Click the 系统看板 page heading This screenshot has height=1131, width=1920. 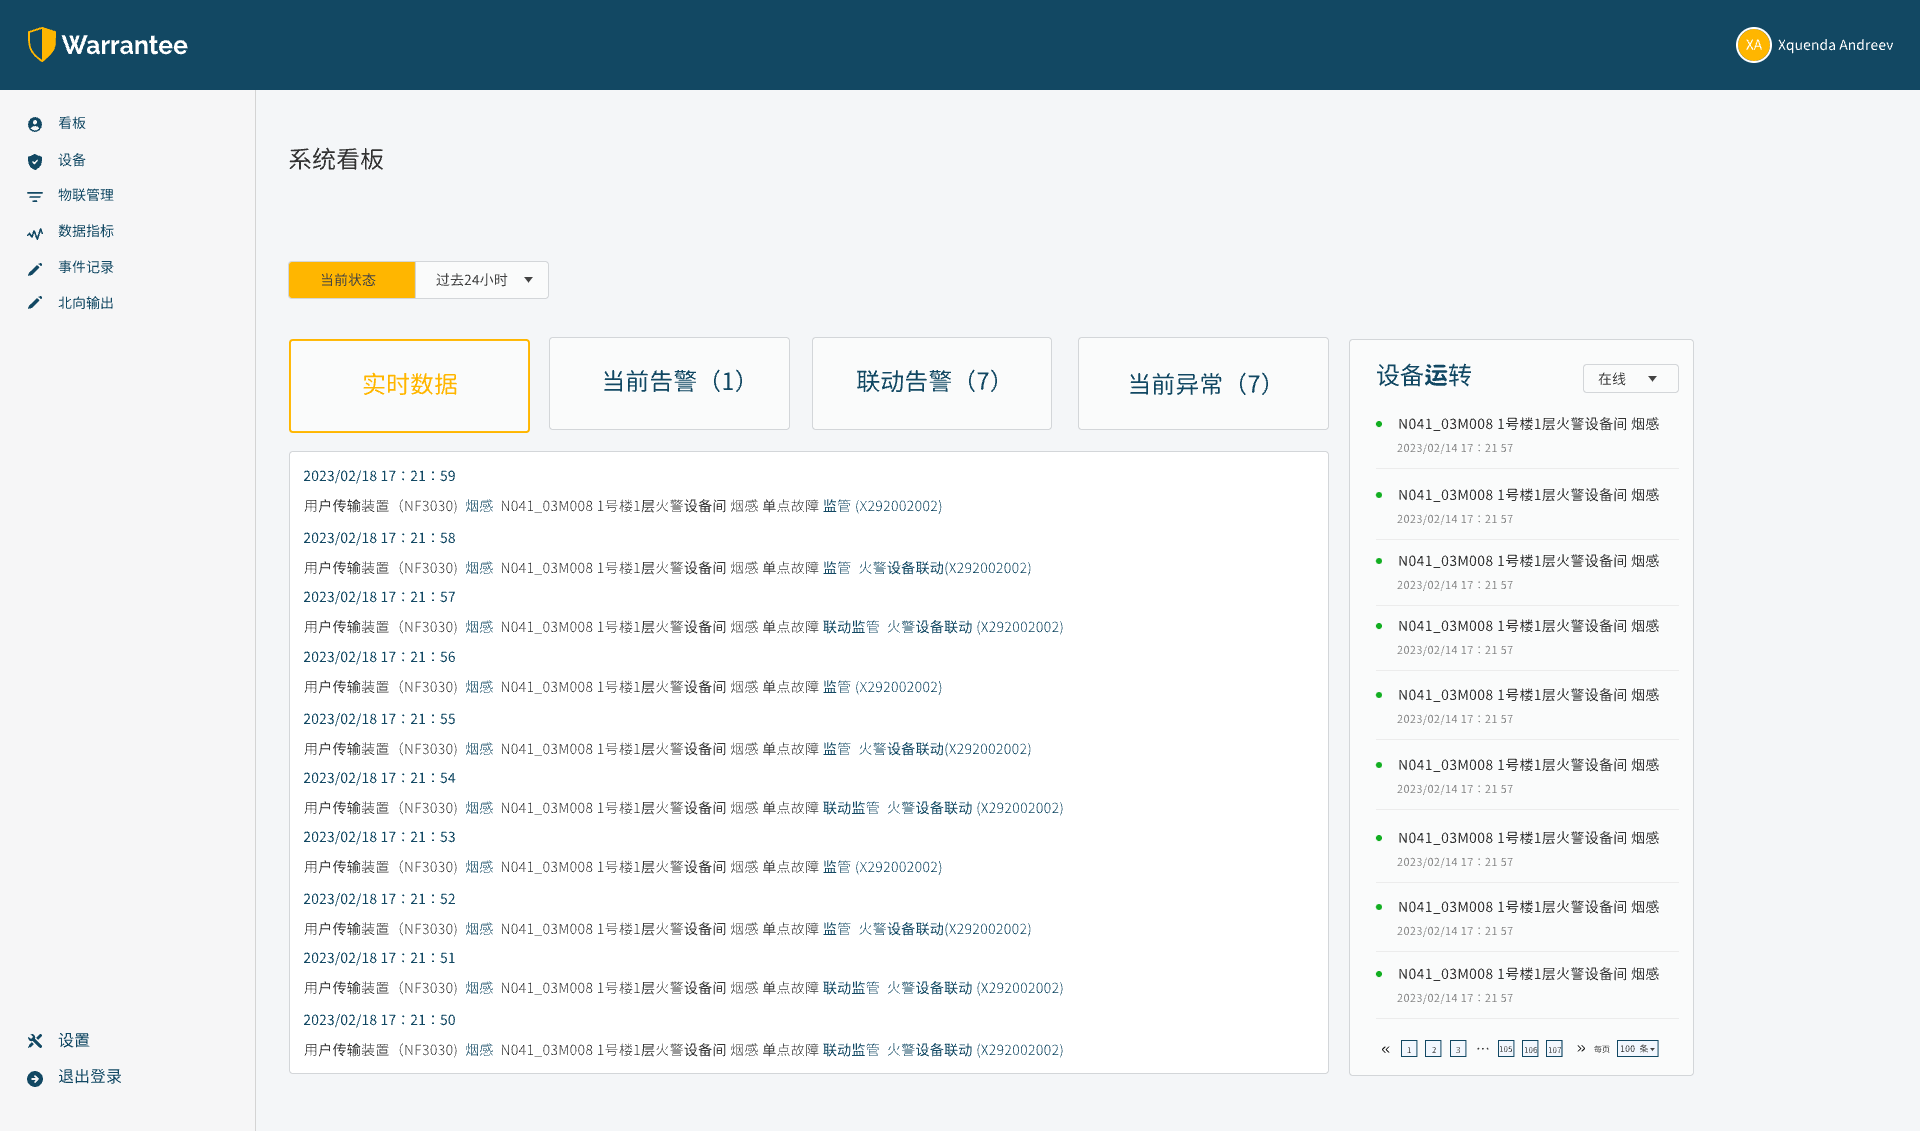(336, 160)
